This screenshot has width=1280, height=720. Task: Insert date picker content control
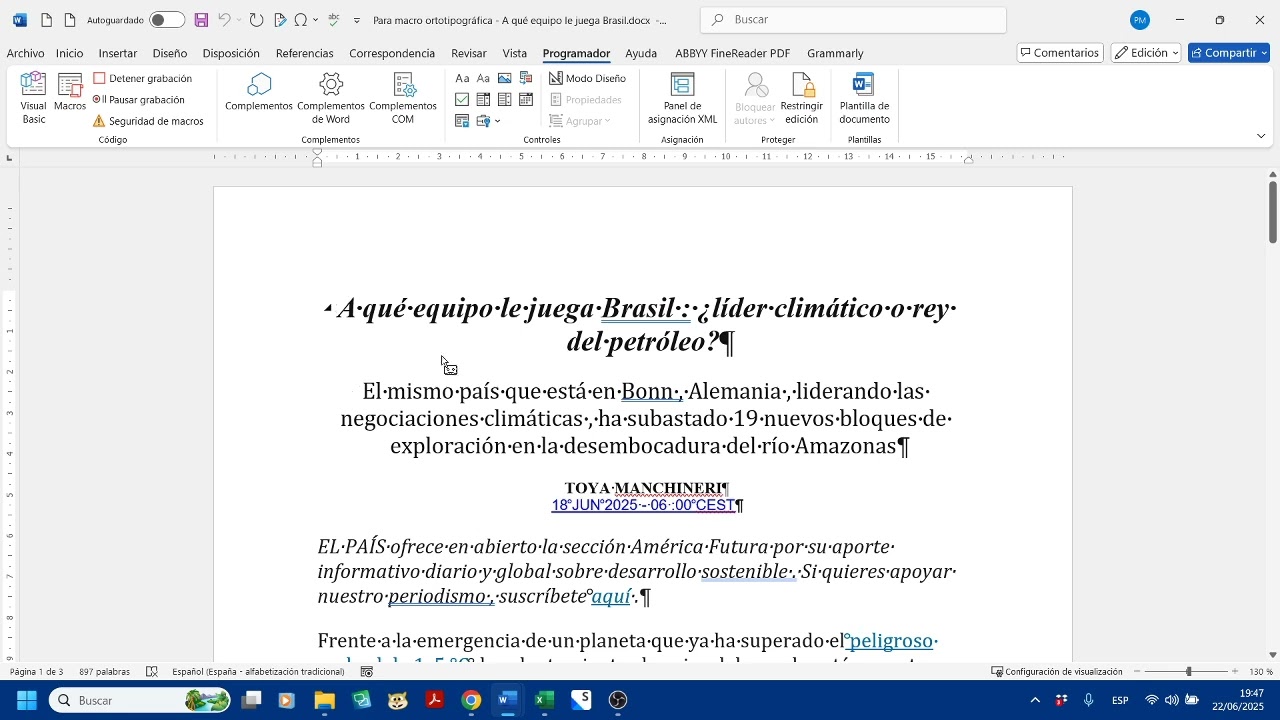pos(526,100)
